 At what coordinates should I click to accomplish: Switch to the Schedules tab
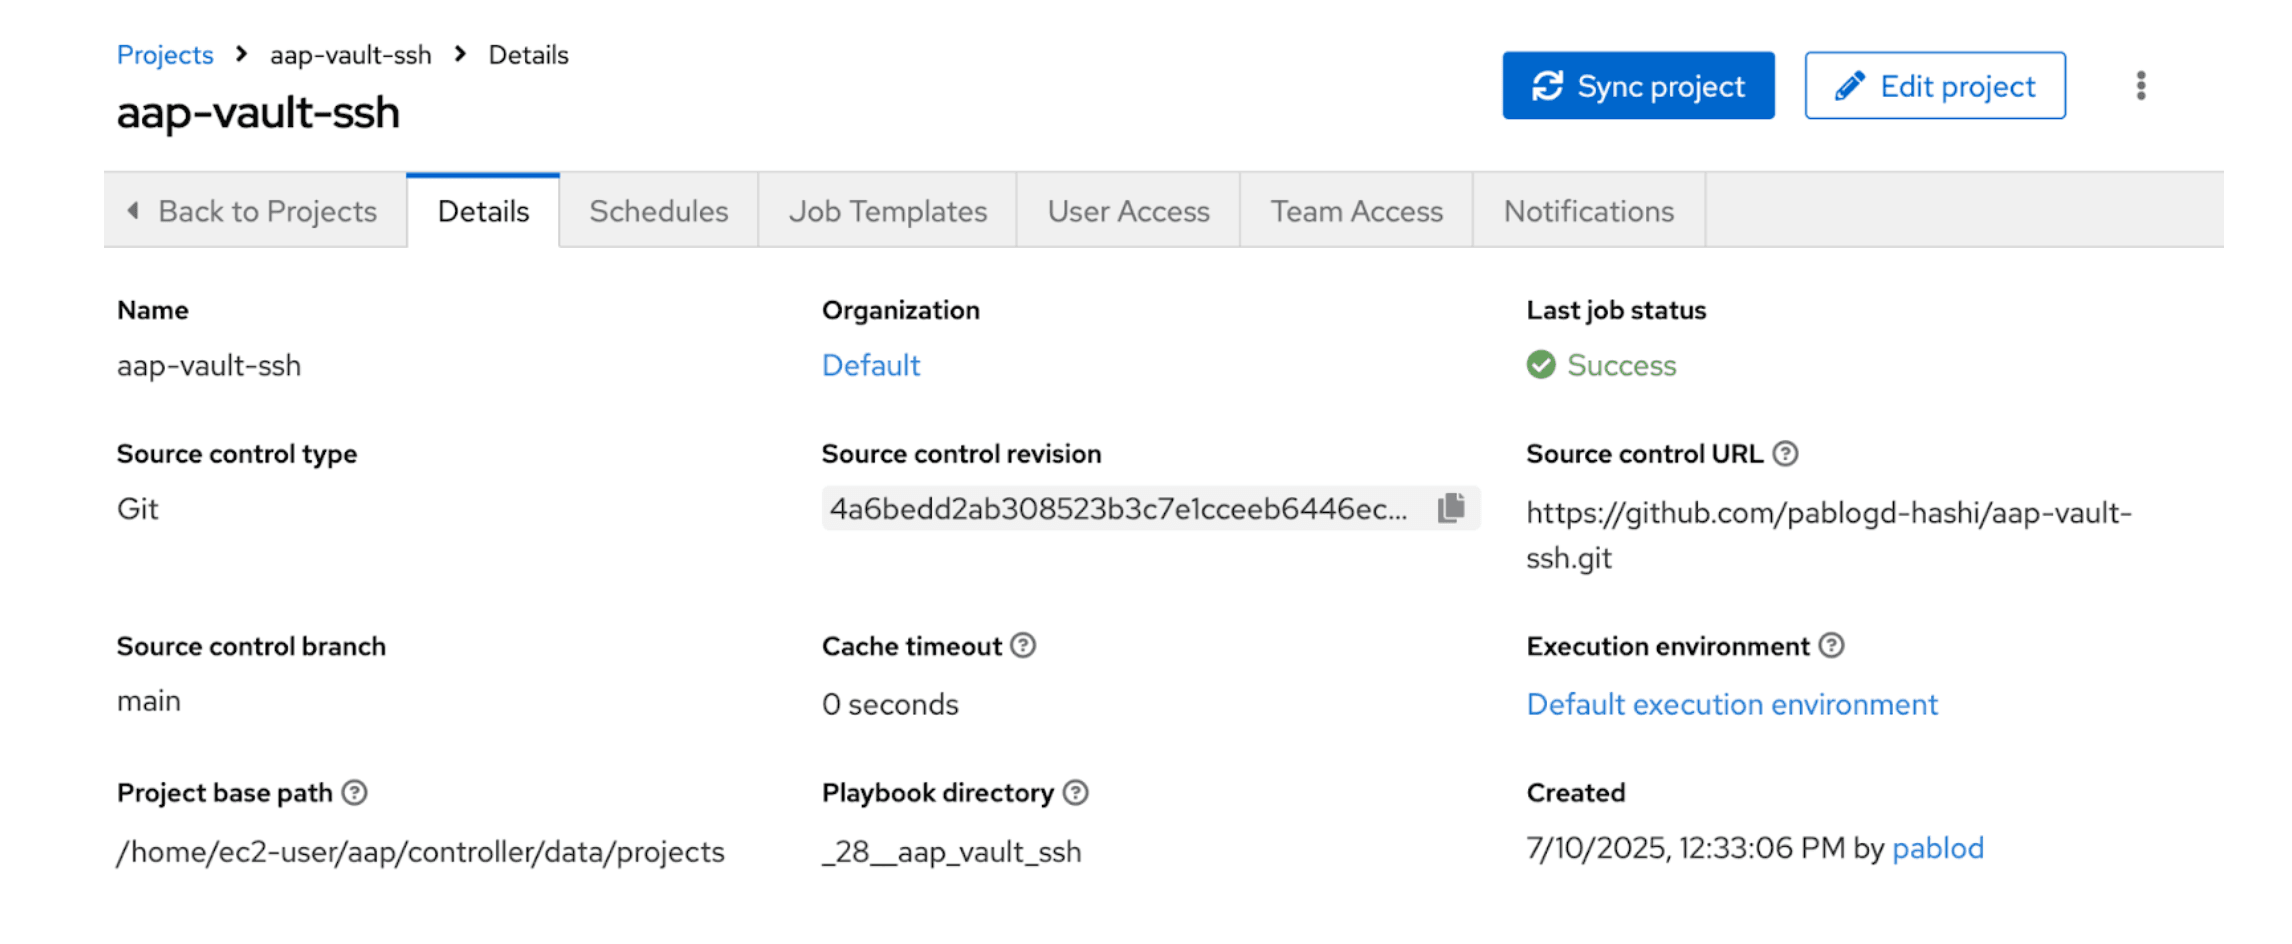658,211
